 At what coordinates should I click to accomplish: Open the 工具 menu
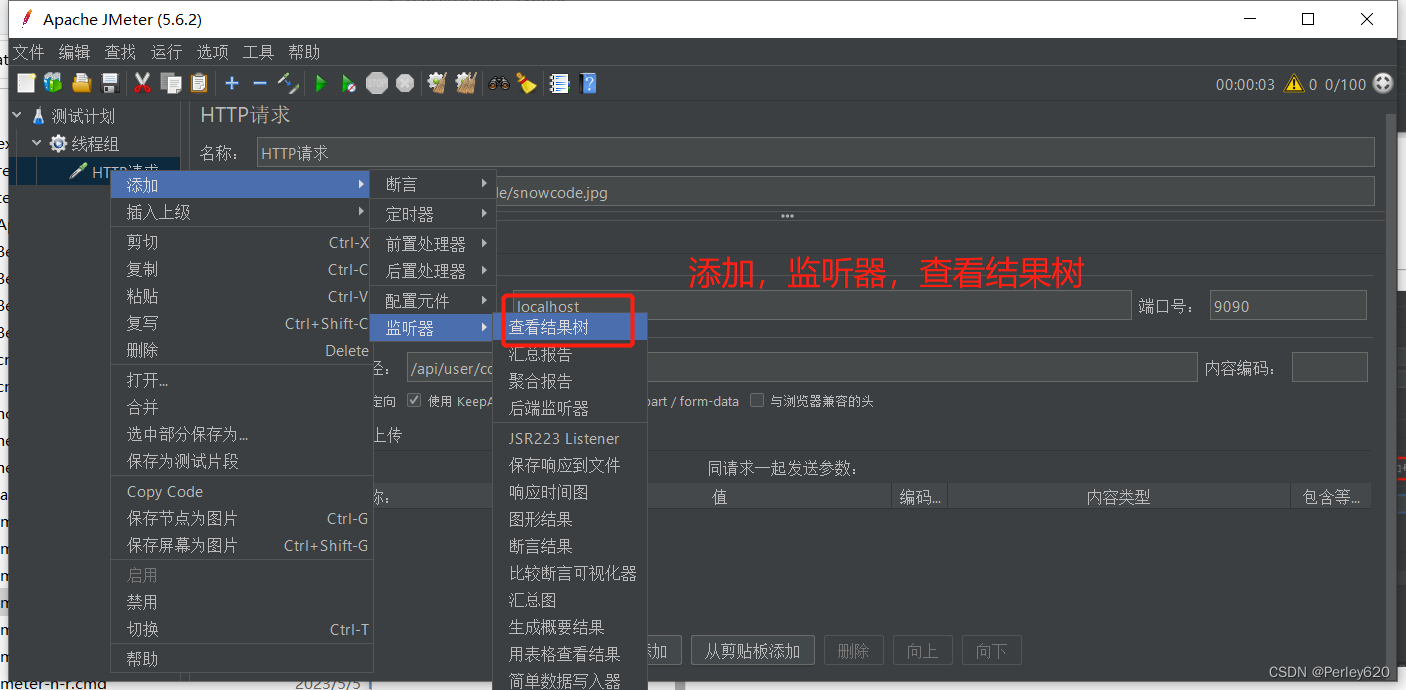258,52
